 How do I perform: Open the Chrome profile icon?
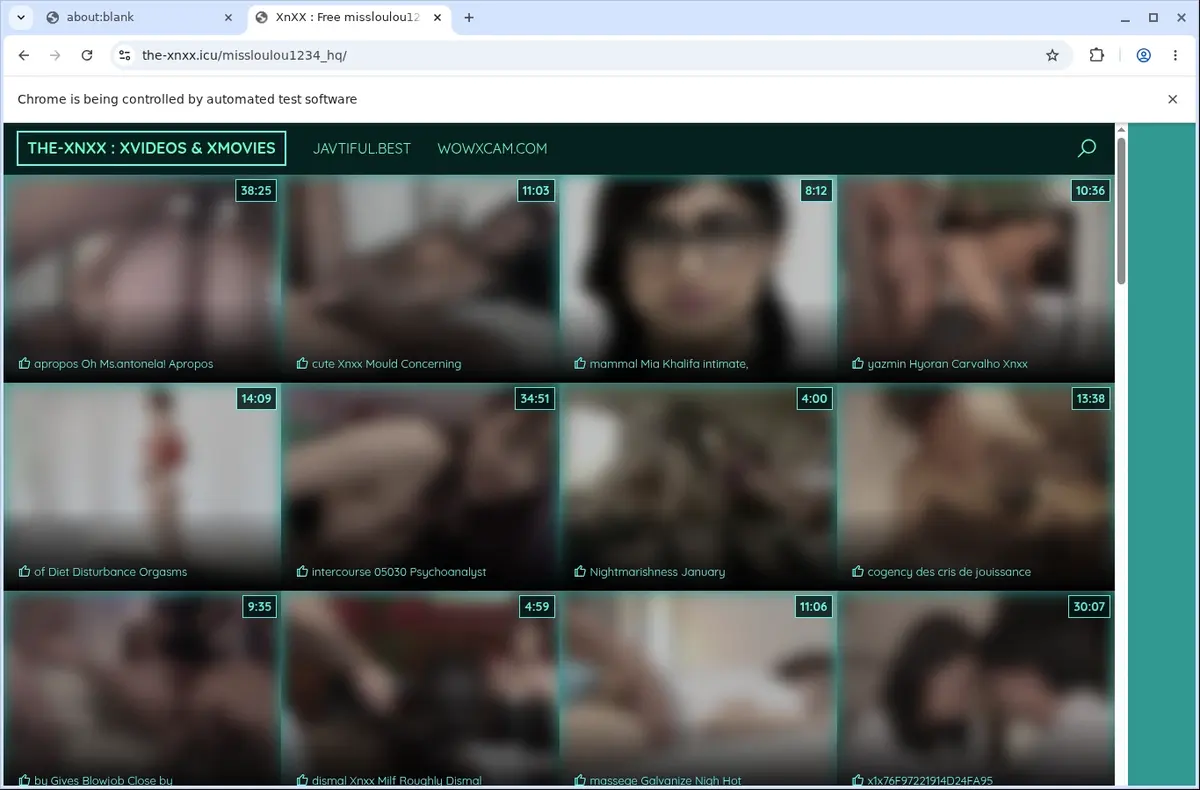coord(1143,56)
